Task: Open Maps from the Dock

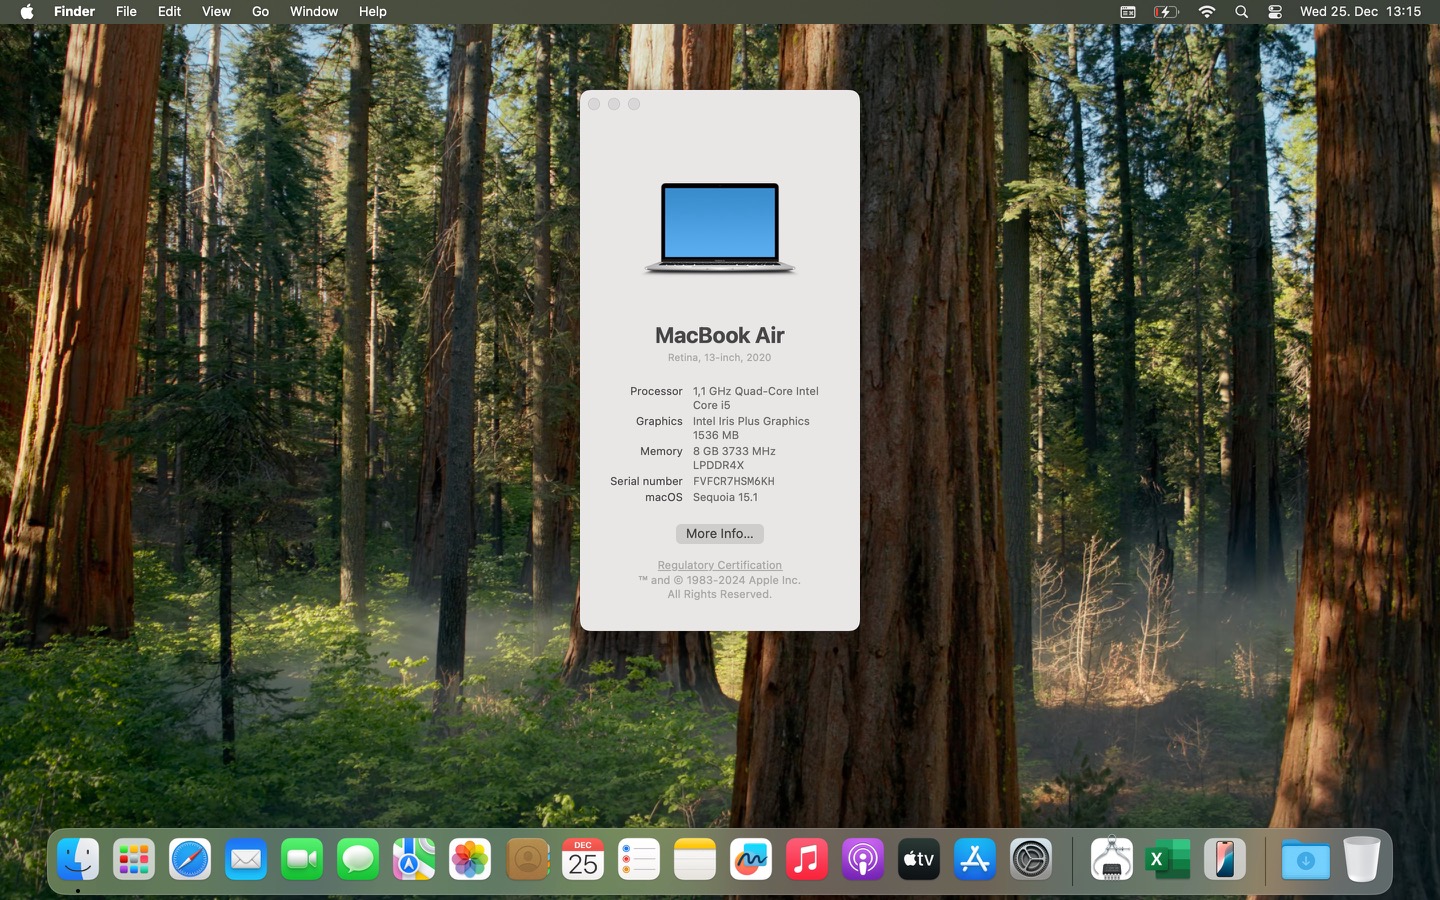Action: (414, 859)
